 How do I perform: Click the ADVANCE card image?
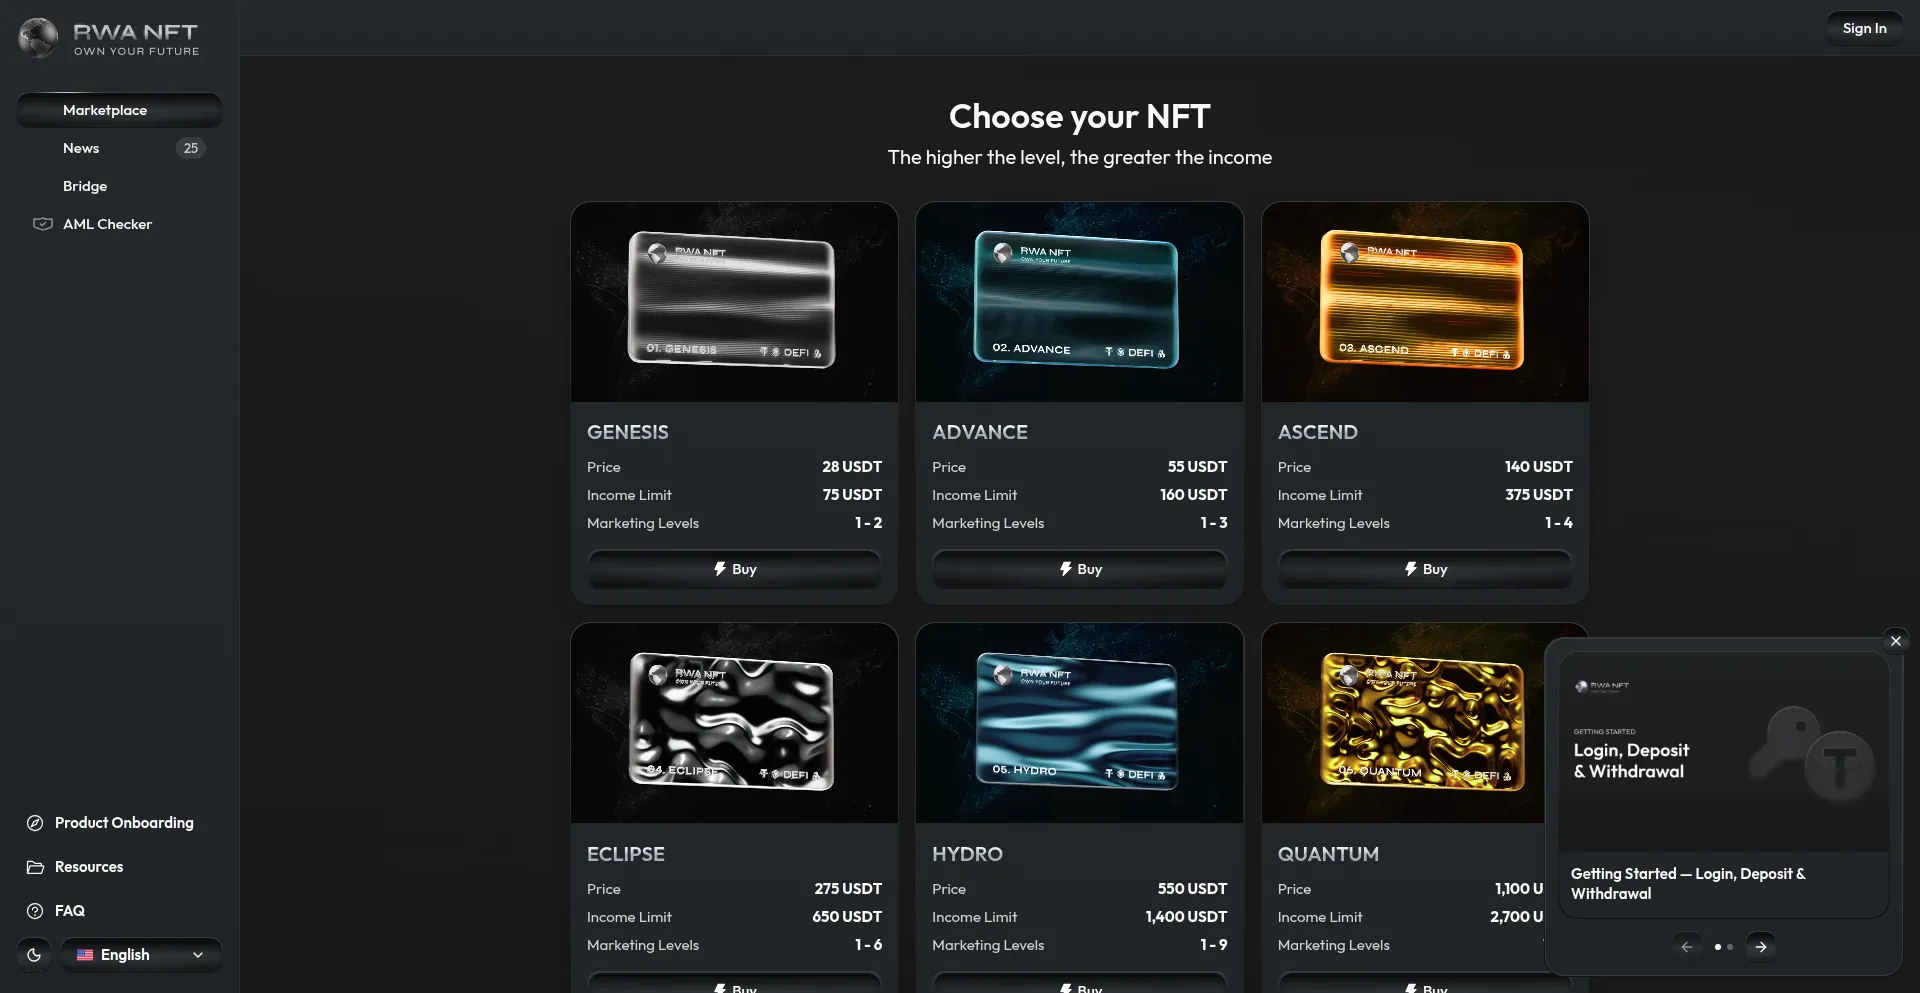[x=1079, y=302]
